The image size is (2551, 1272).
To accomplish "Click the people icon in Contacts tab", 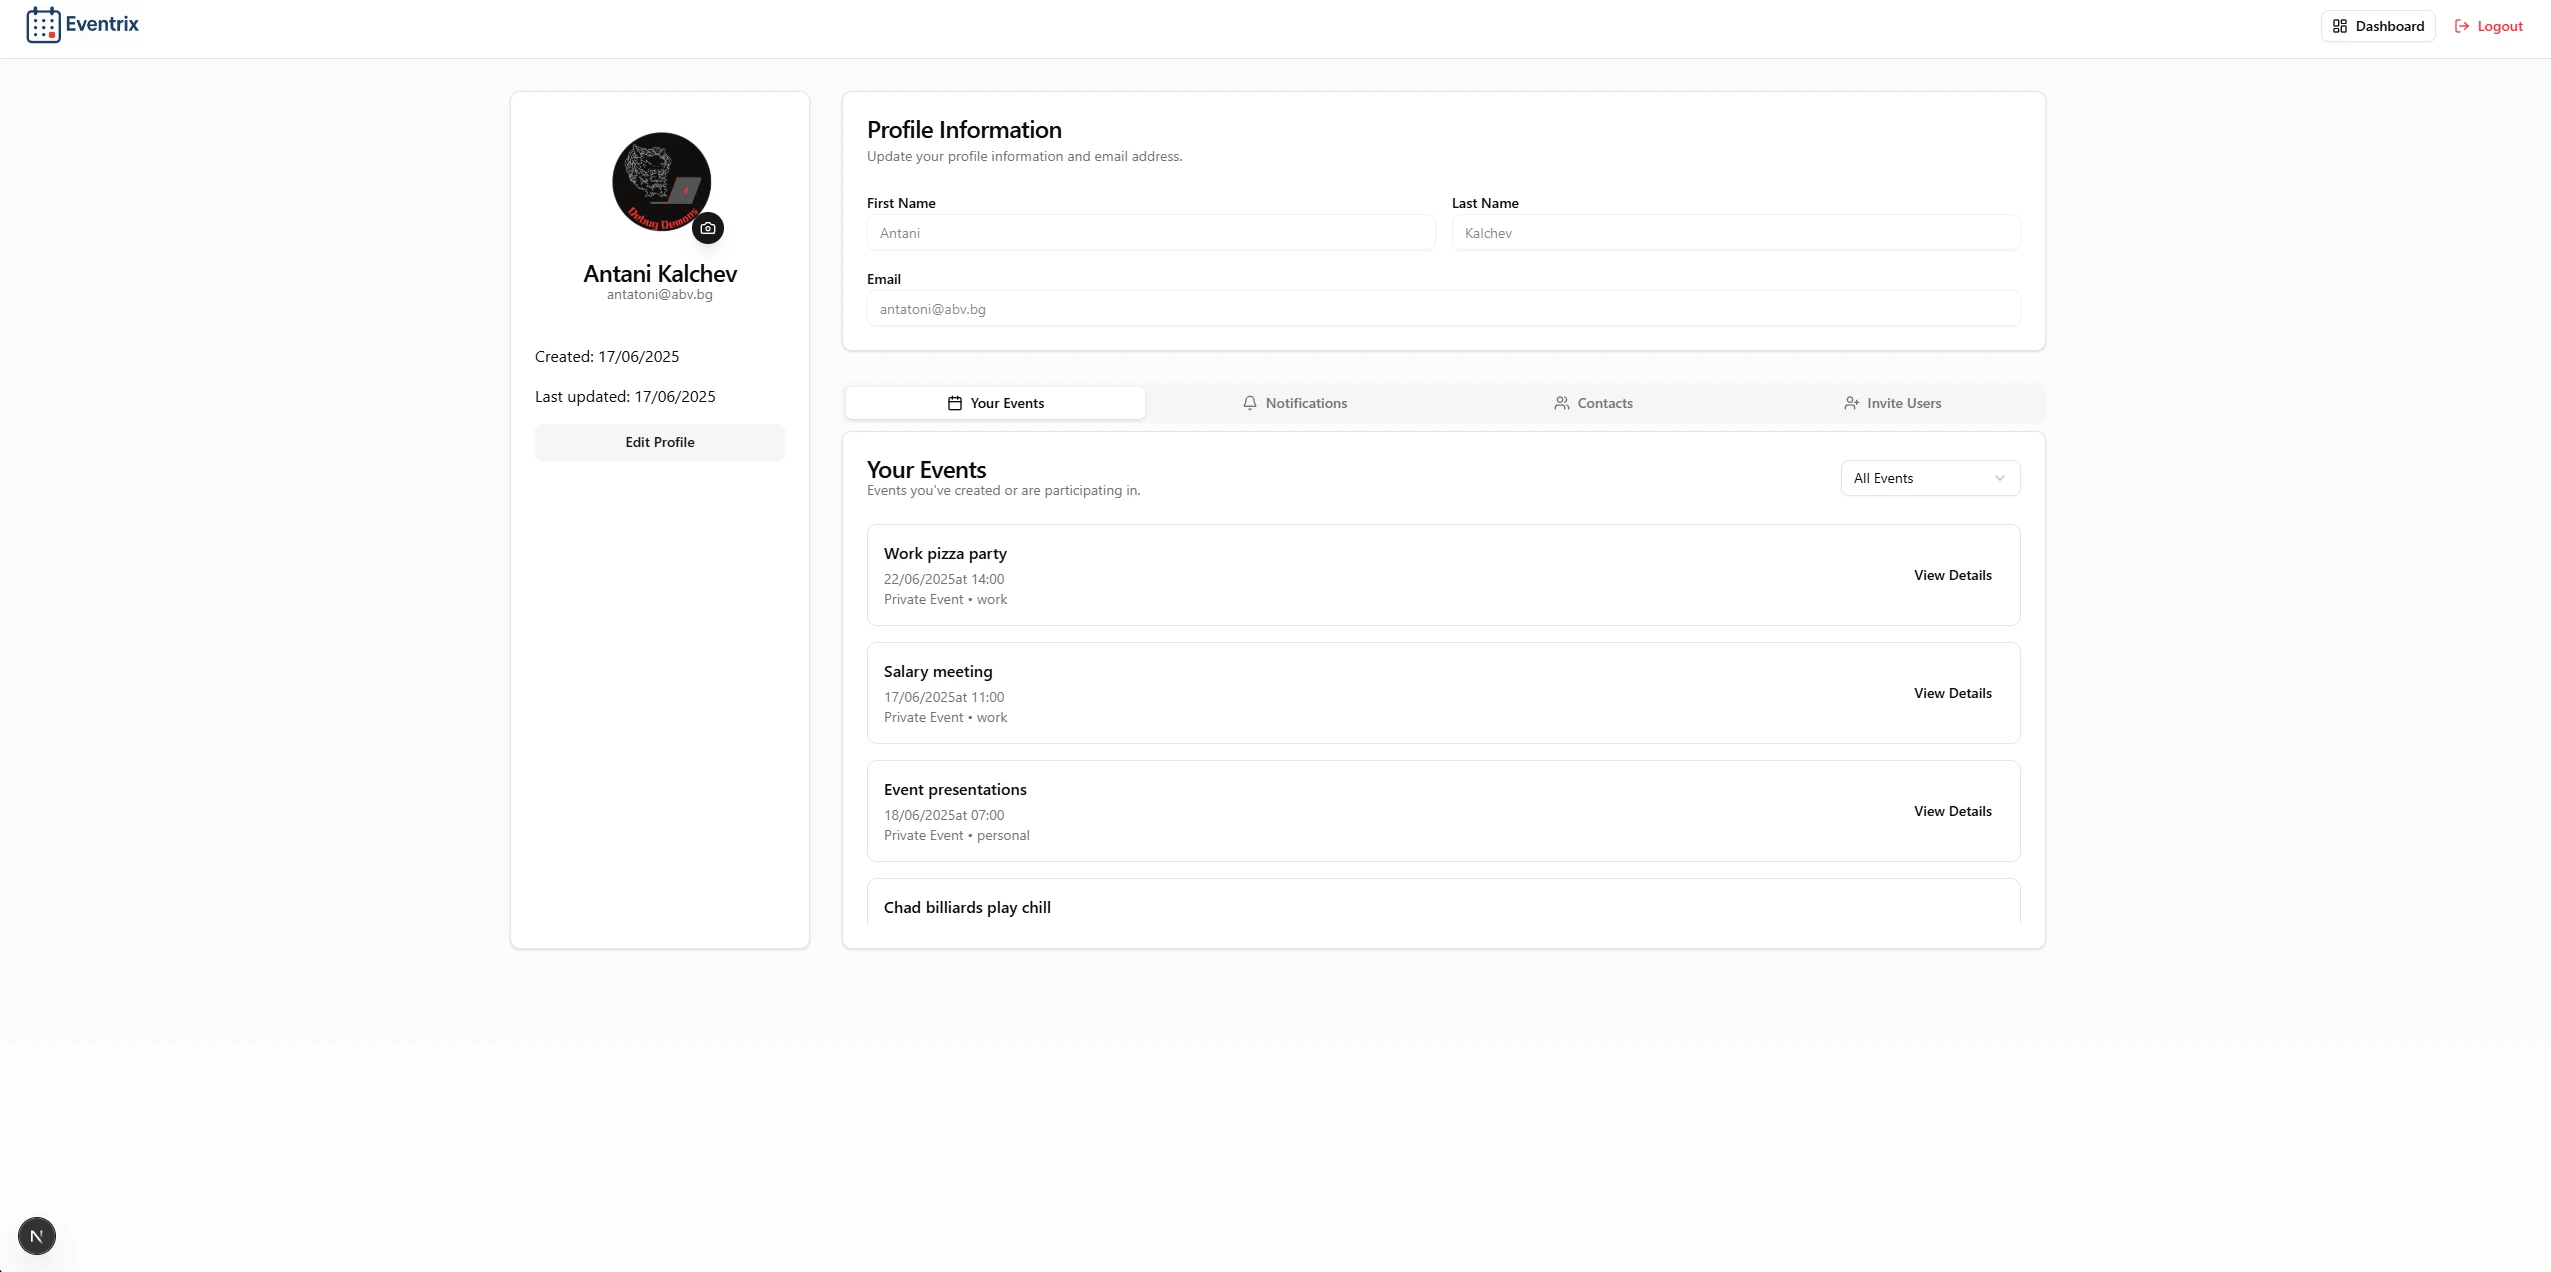I will (x=1561, y=403).
